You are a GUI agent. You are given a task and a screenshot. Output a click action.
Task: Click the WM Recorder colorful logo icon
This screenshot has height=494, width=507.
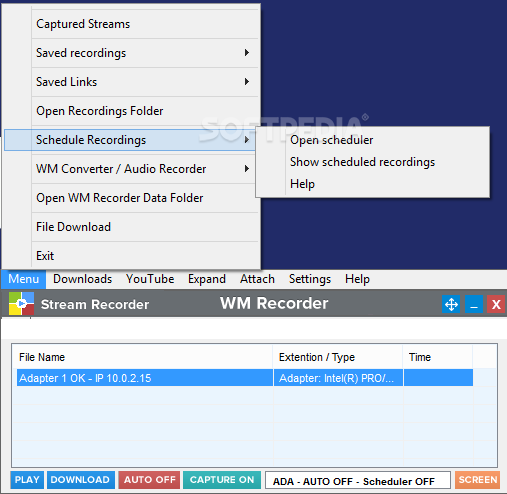pos(21,304)
